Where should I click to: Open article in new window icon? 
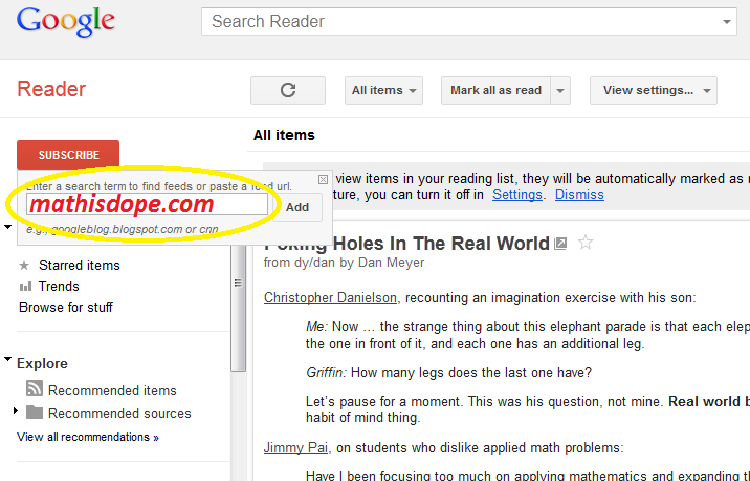click(561, 243)
